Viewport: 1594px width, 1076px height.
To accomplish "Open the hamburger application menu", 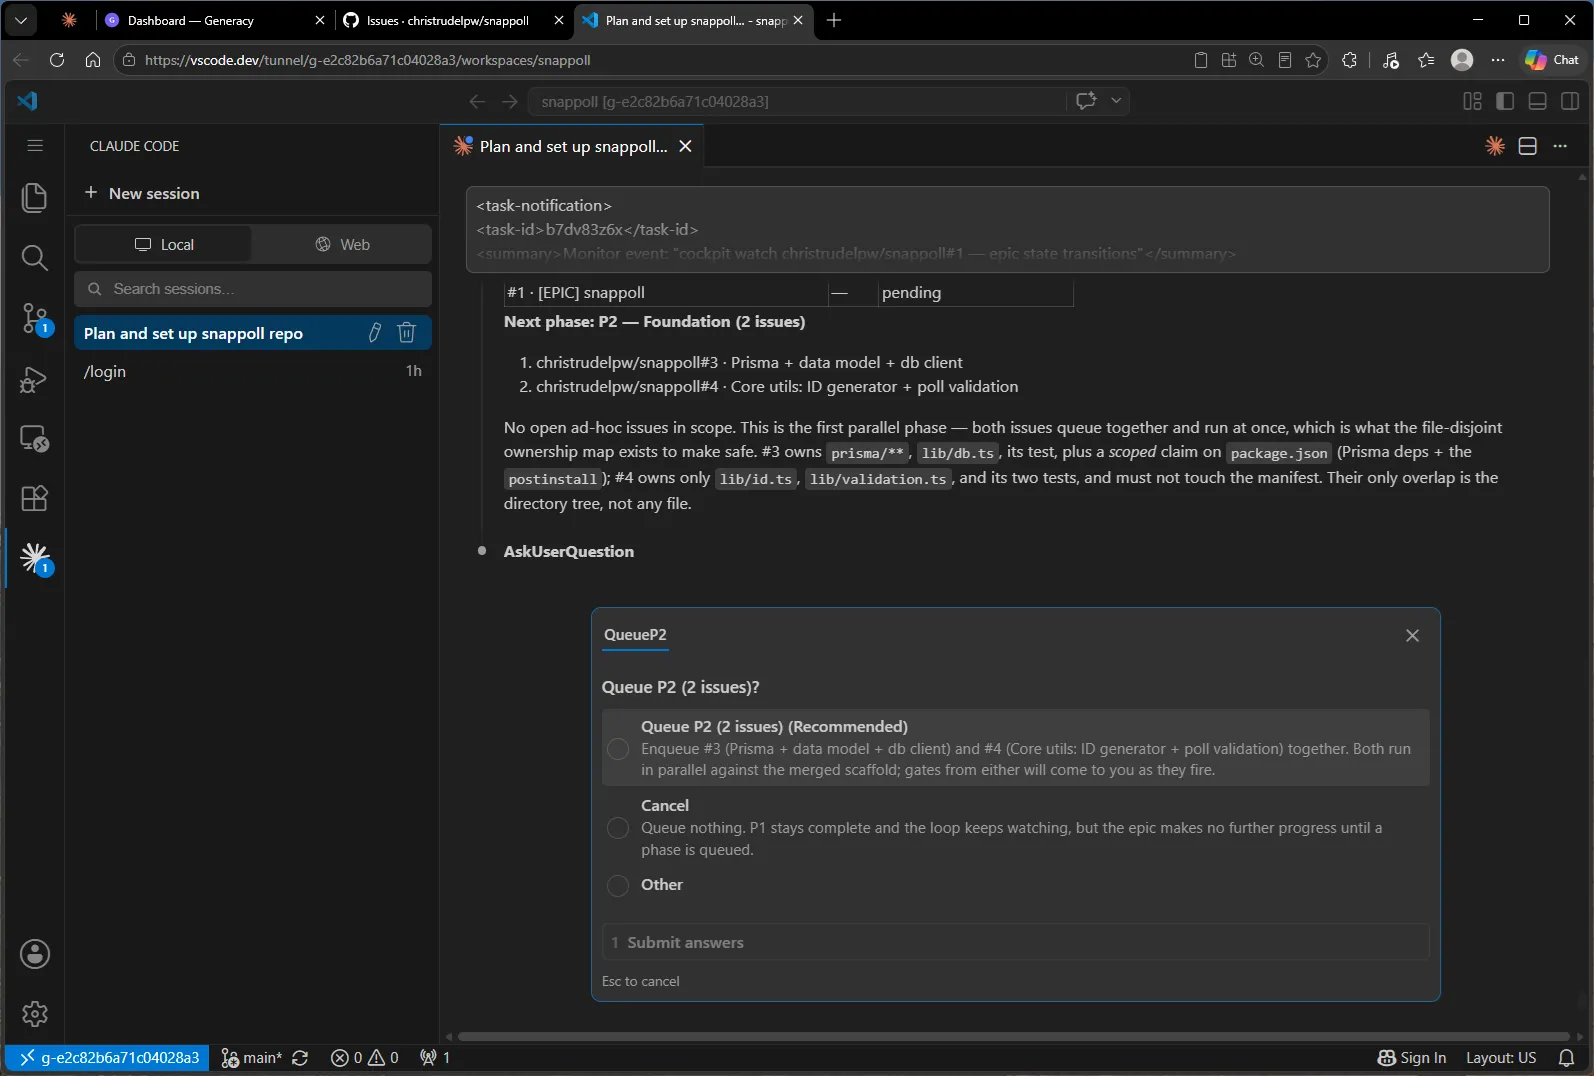I will point(35,146).
